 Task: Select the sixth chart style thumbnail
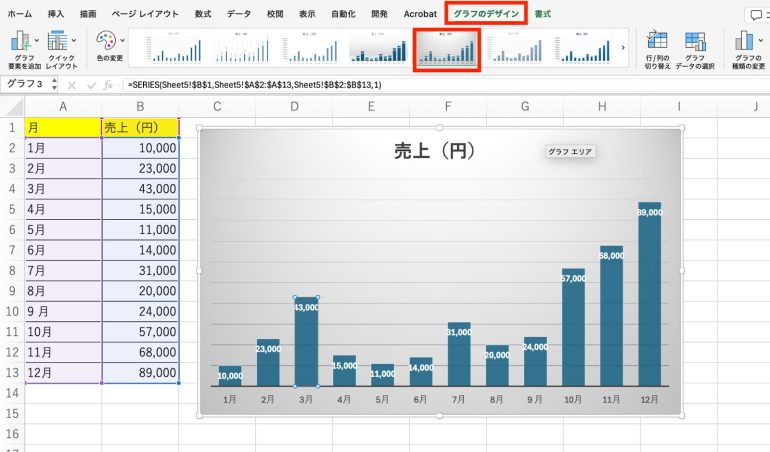[515, 48]
